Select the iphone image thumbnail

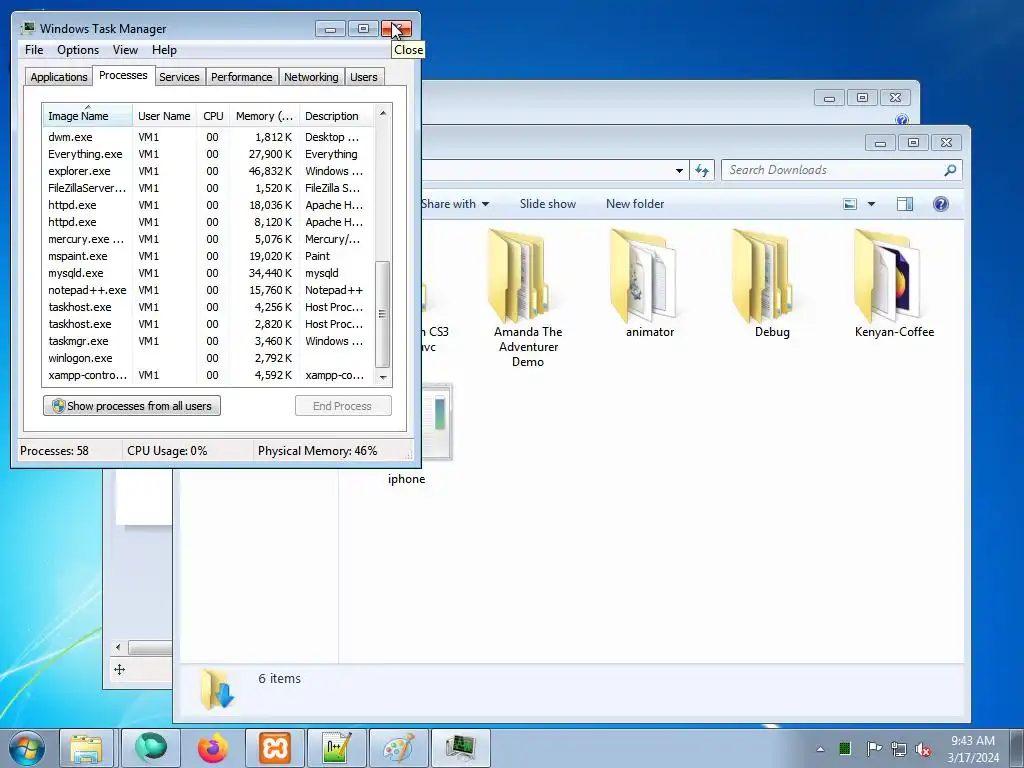point(437,421)
